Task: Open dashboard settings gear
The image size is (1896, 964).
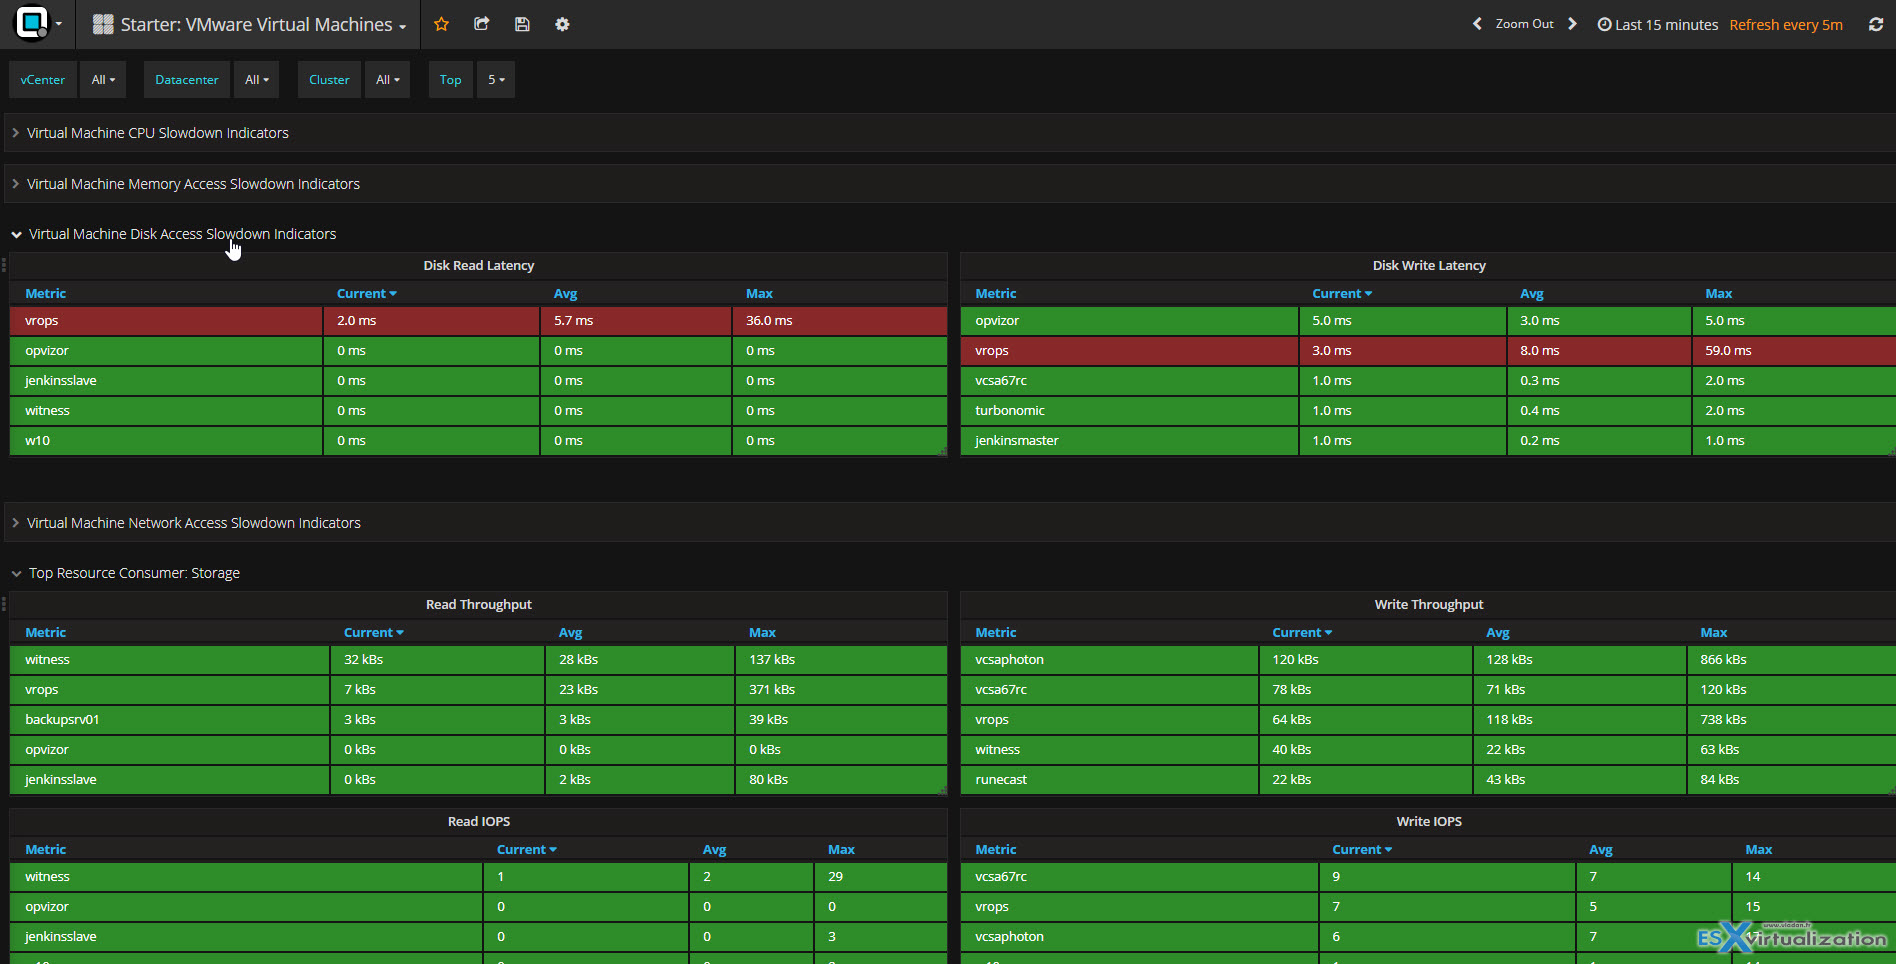Action: click(x=562, y=24)
